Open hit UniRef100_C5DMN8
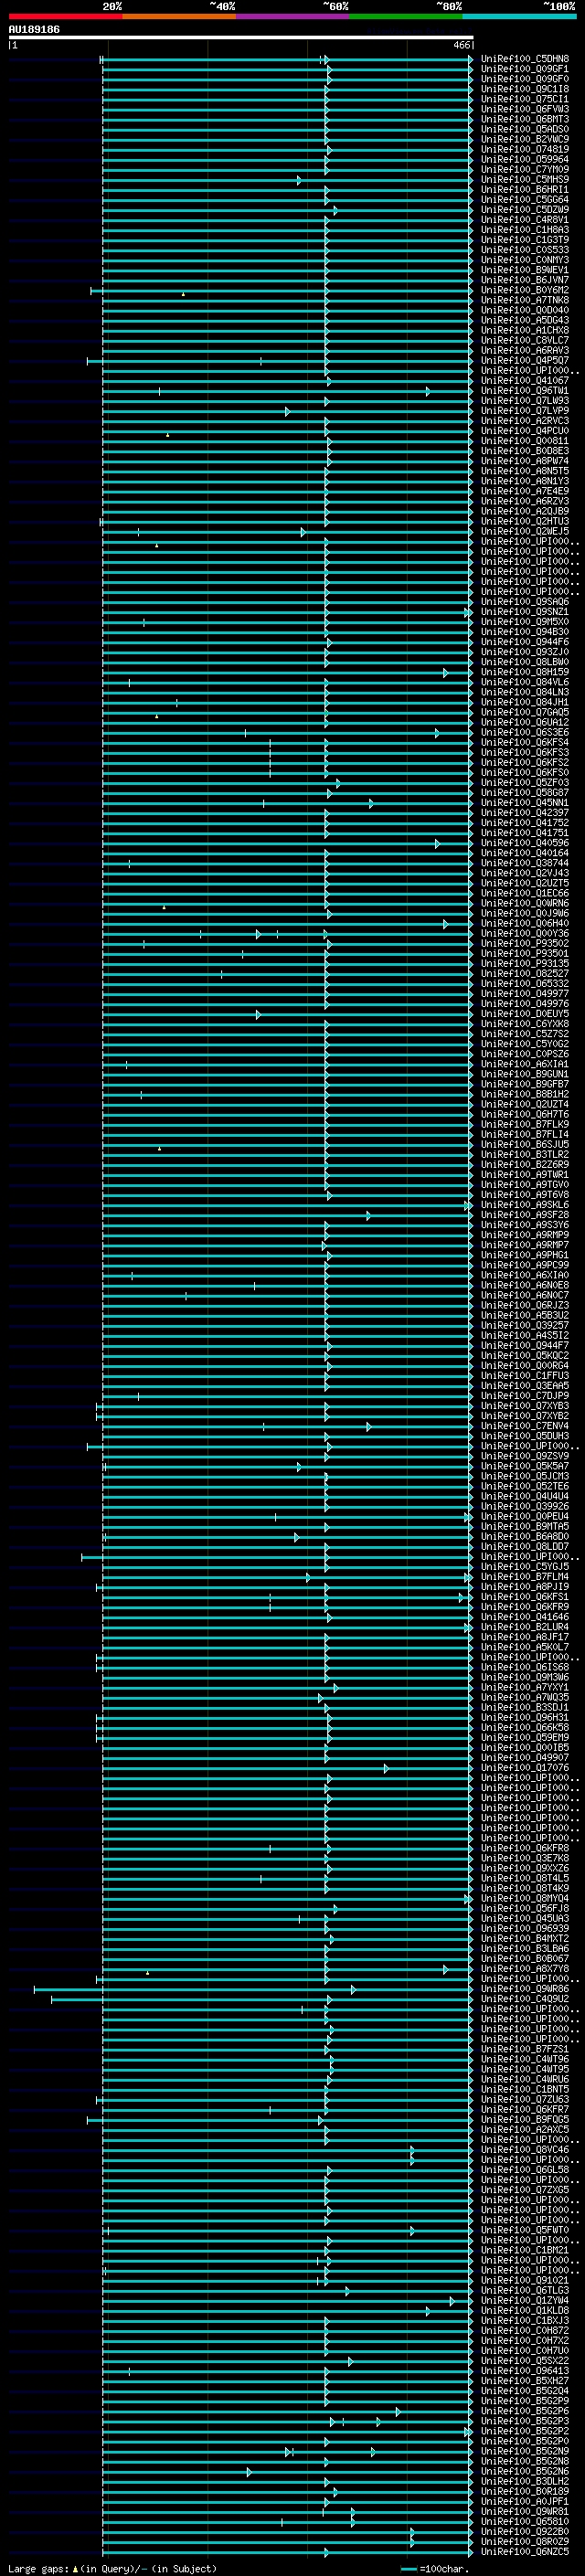The image size is (585, 2576). [525, 59]
